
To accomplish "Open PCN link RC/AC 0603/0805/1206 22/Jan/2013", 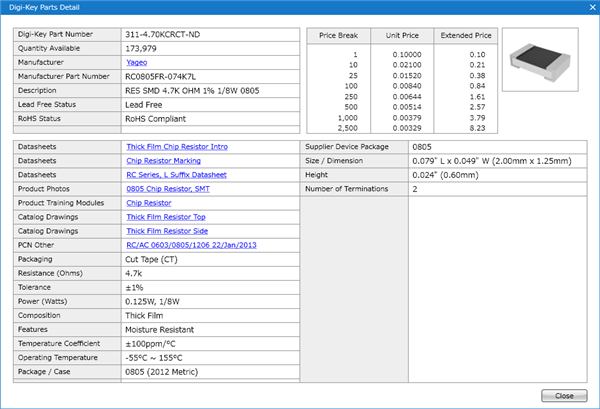I will pos(191,245).
